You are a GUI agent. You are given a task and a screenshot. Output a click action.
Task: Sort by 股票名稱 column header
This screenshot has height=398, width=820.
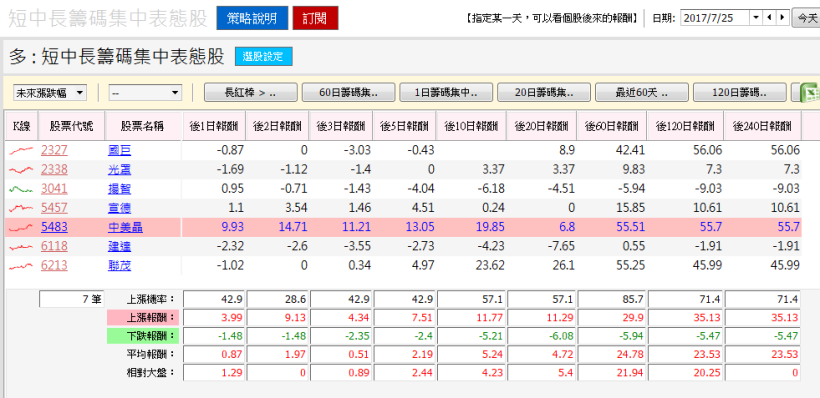point(144,126)
